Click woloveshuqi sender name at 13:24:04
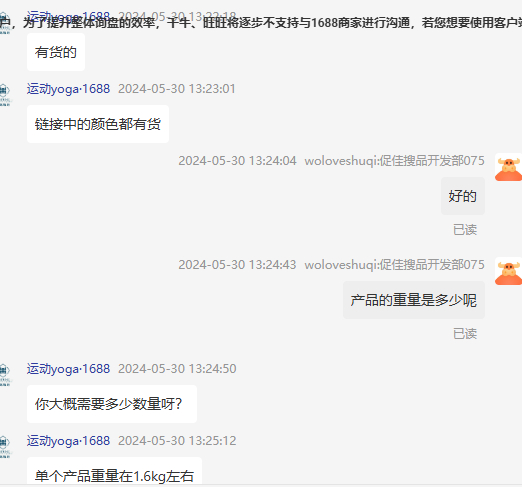522x487 pixels. (394, 161)
